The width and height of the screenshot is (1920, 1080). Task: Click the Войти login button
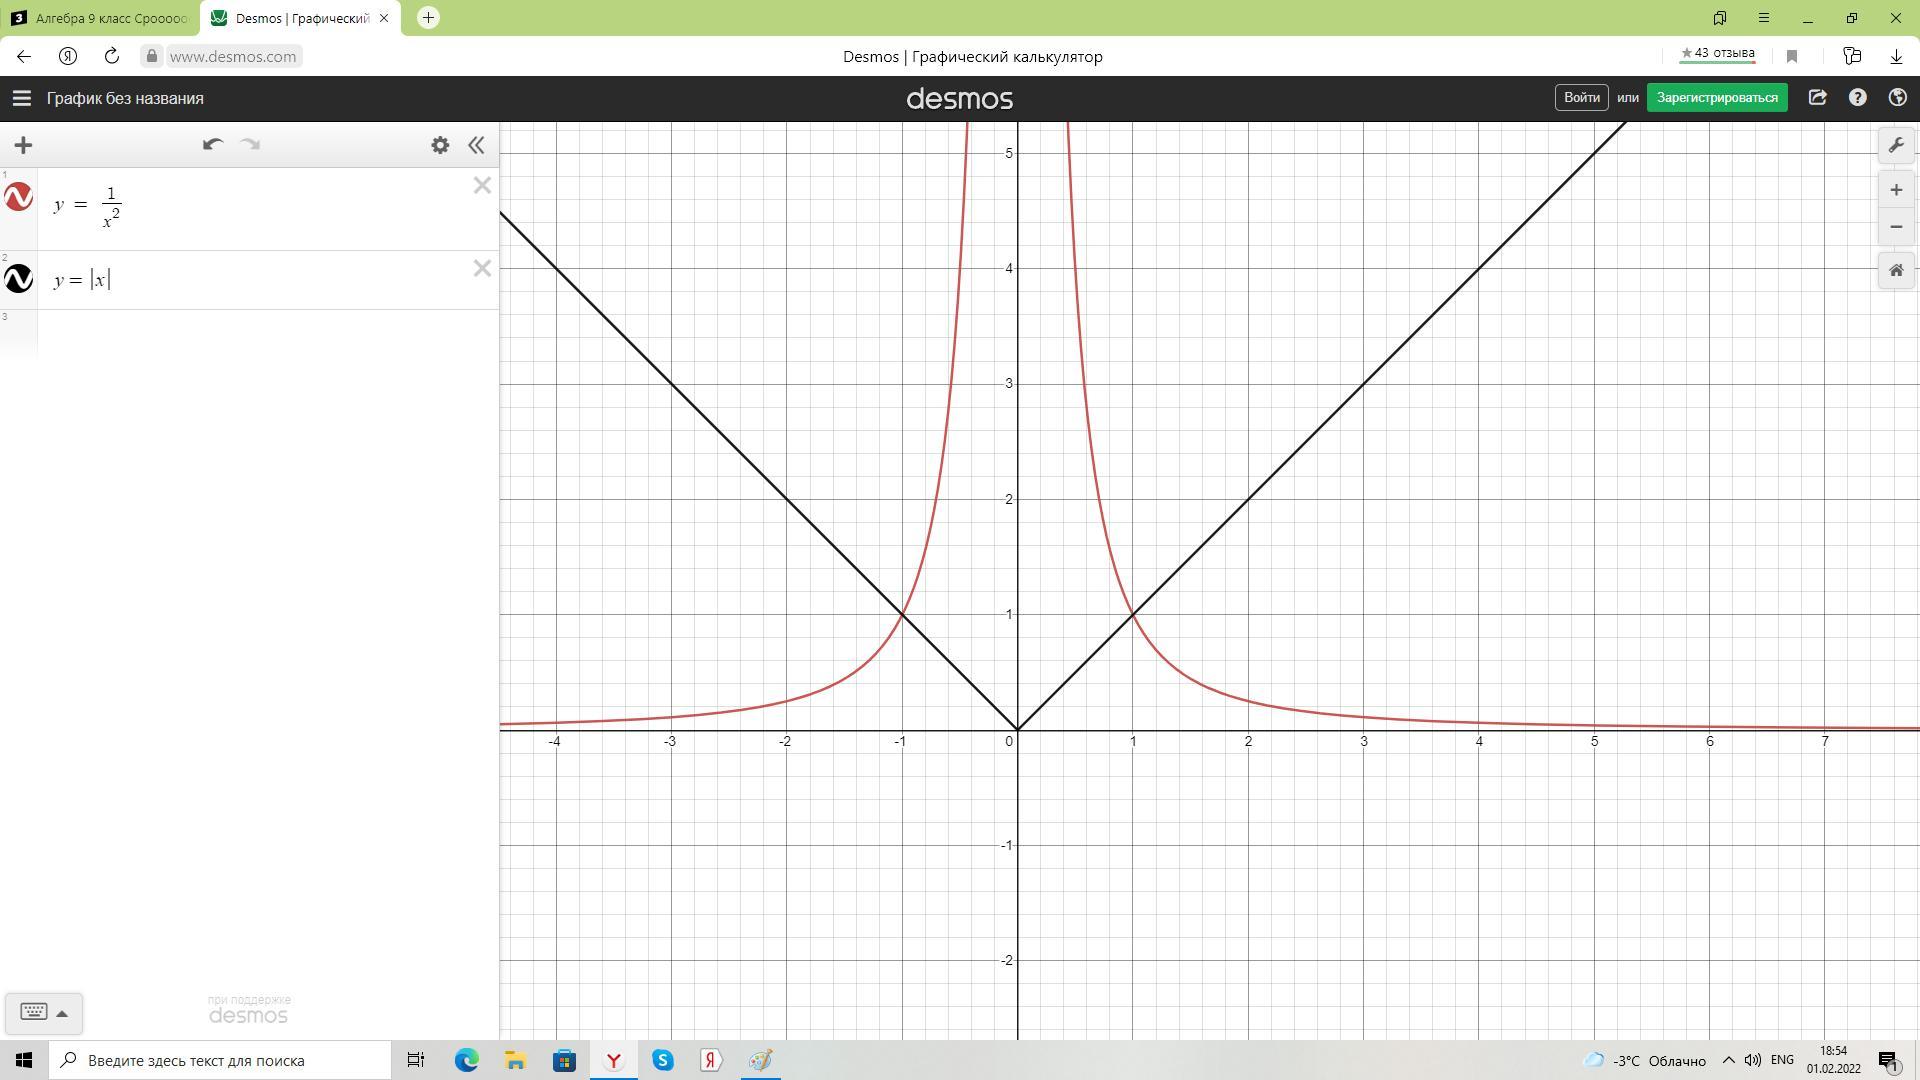(x=1581, y=98)
